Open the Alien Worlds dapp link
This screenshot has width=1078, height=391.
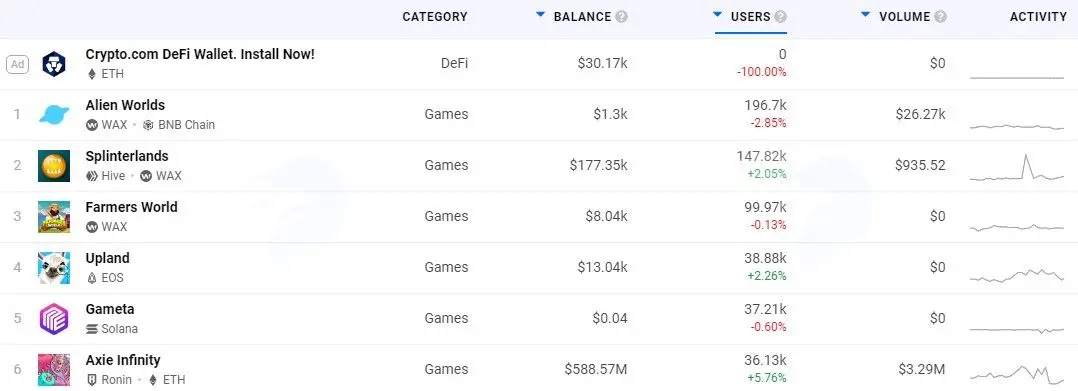125,105
